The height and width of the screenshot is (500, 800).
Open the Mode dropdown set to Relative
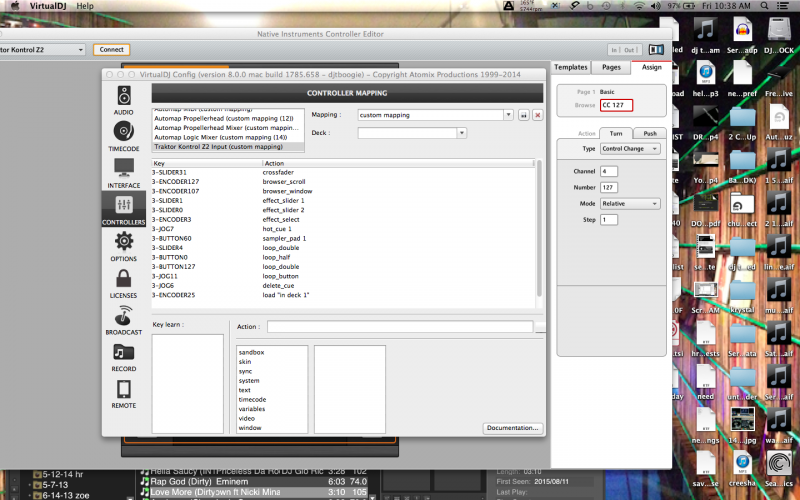[630, 204]
